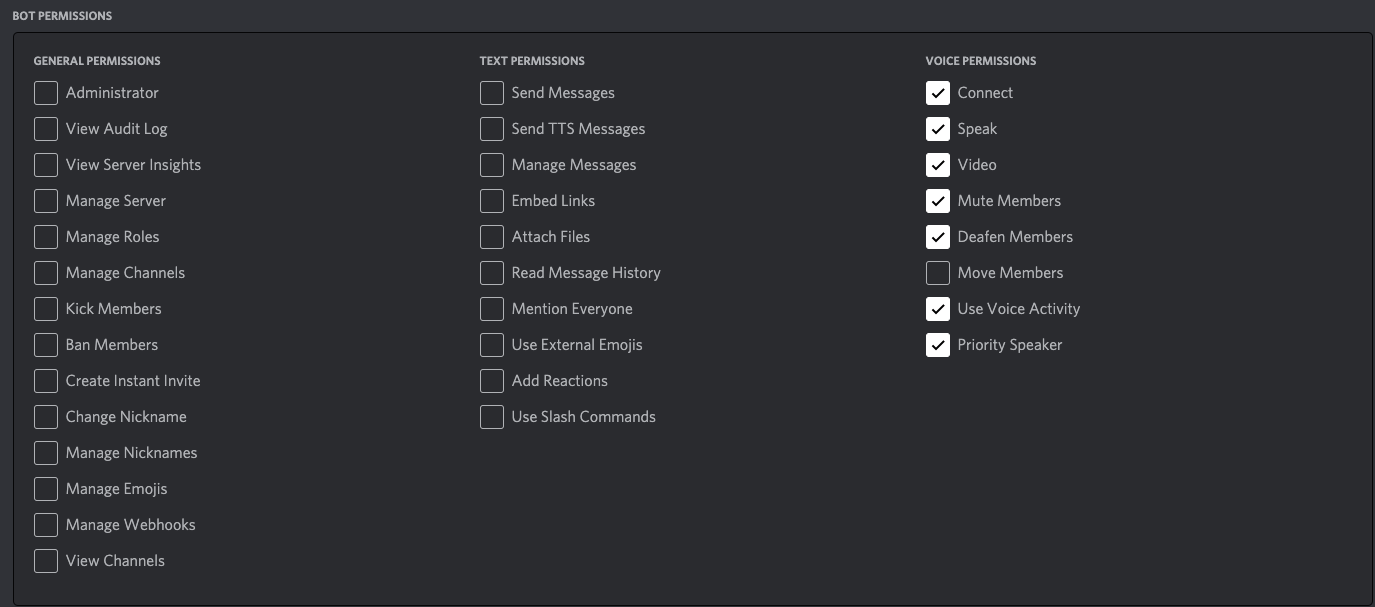This screenshot has width=1375, height=607.
Task: Check the Mention Everyone box
Action: (x=492, y=309)
